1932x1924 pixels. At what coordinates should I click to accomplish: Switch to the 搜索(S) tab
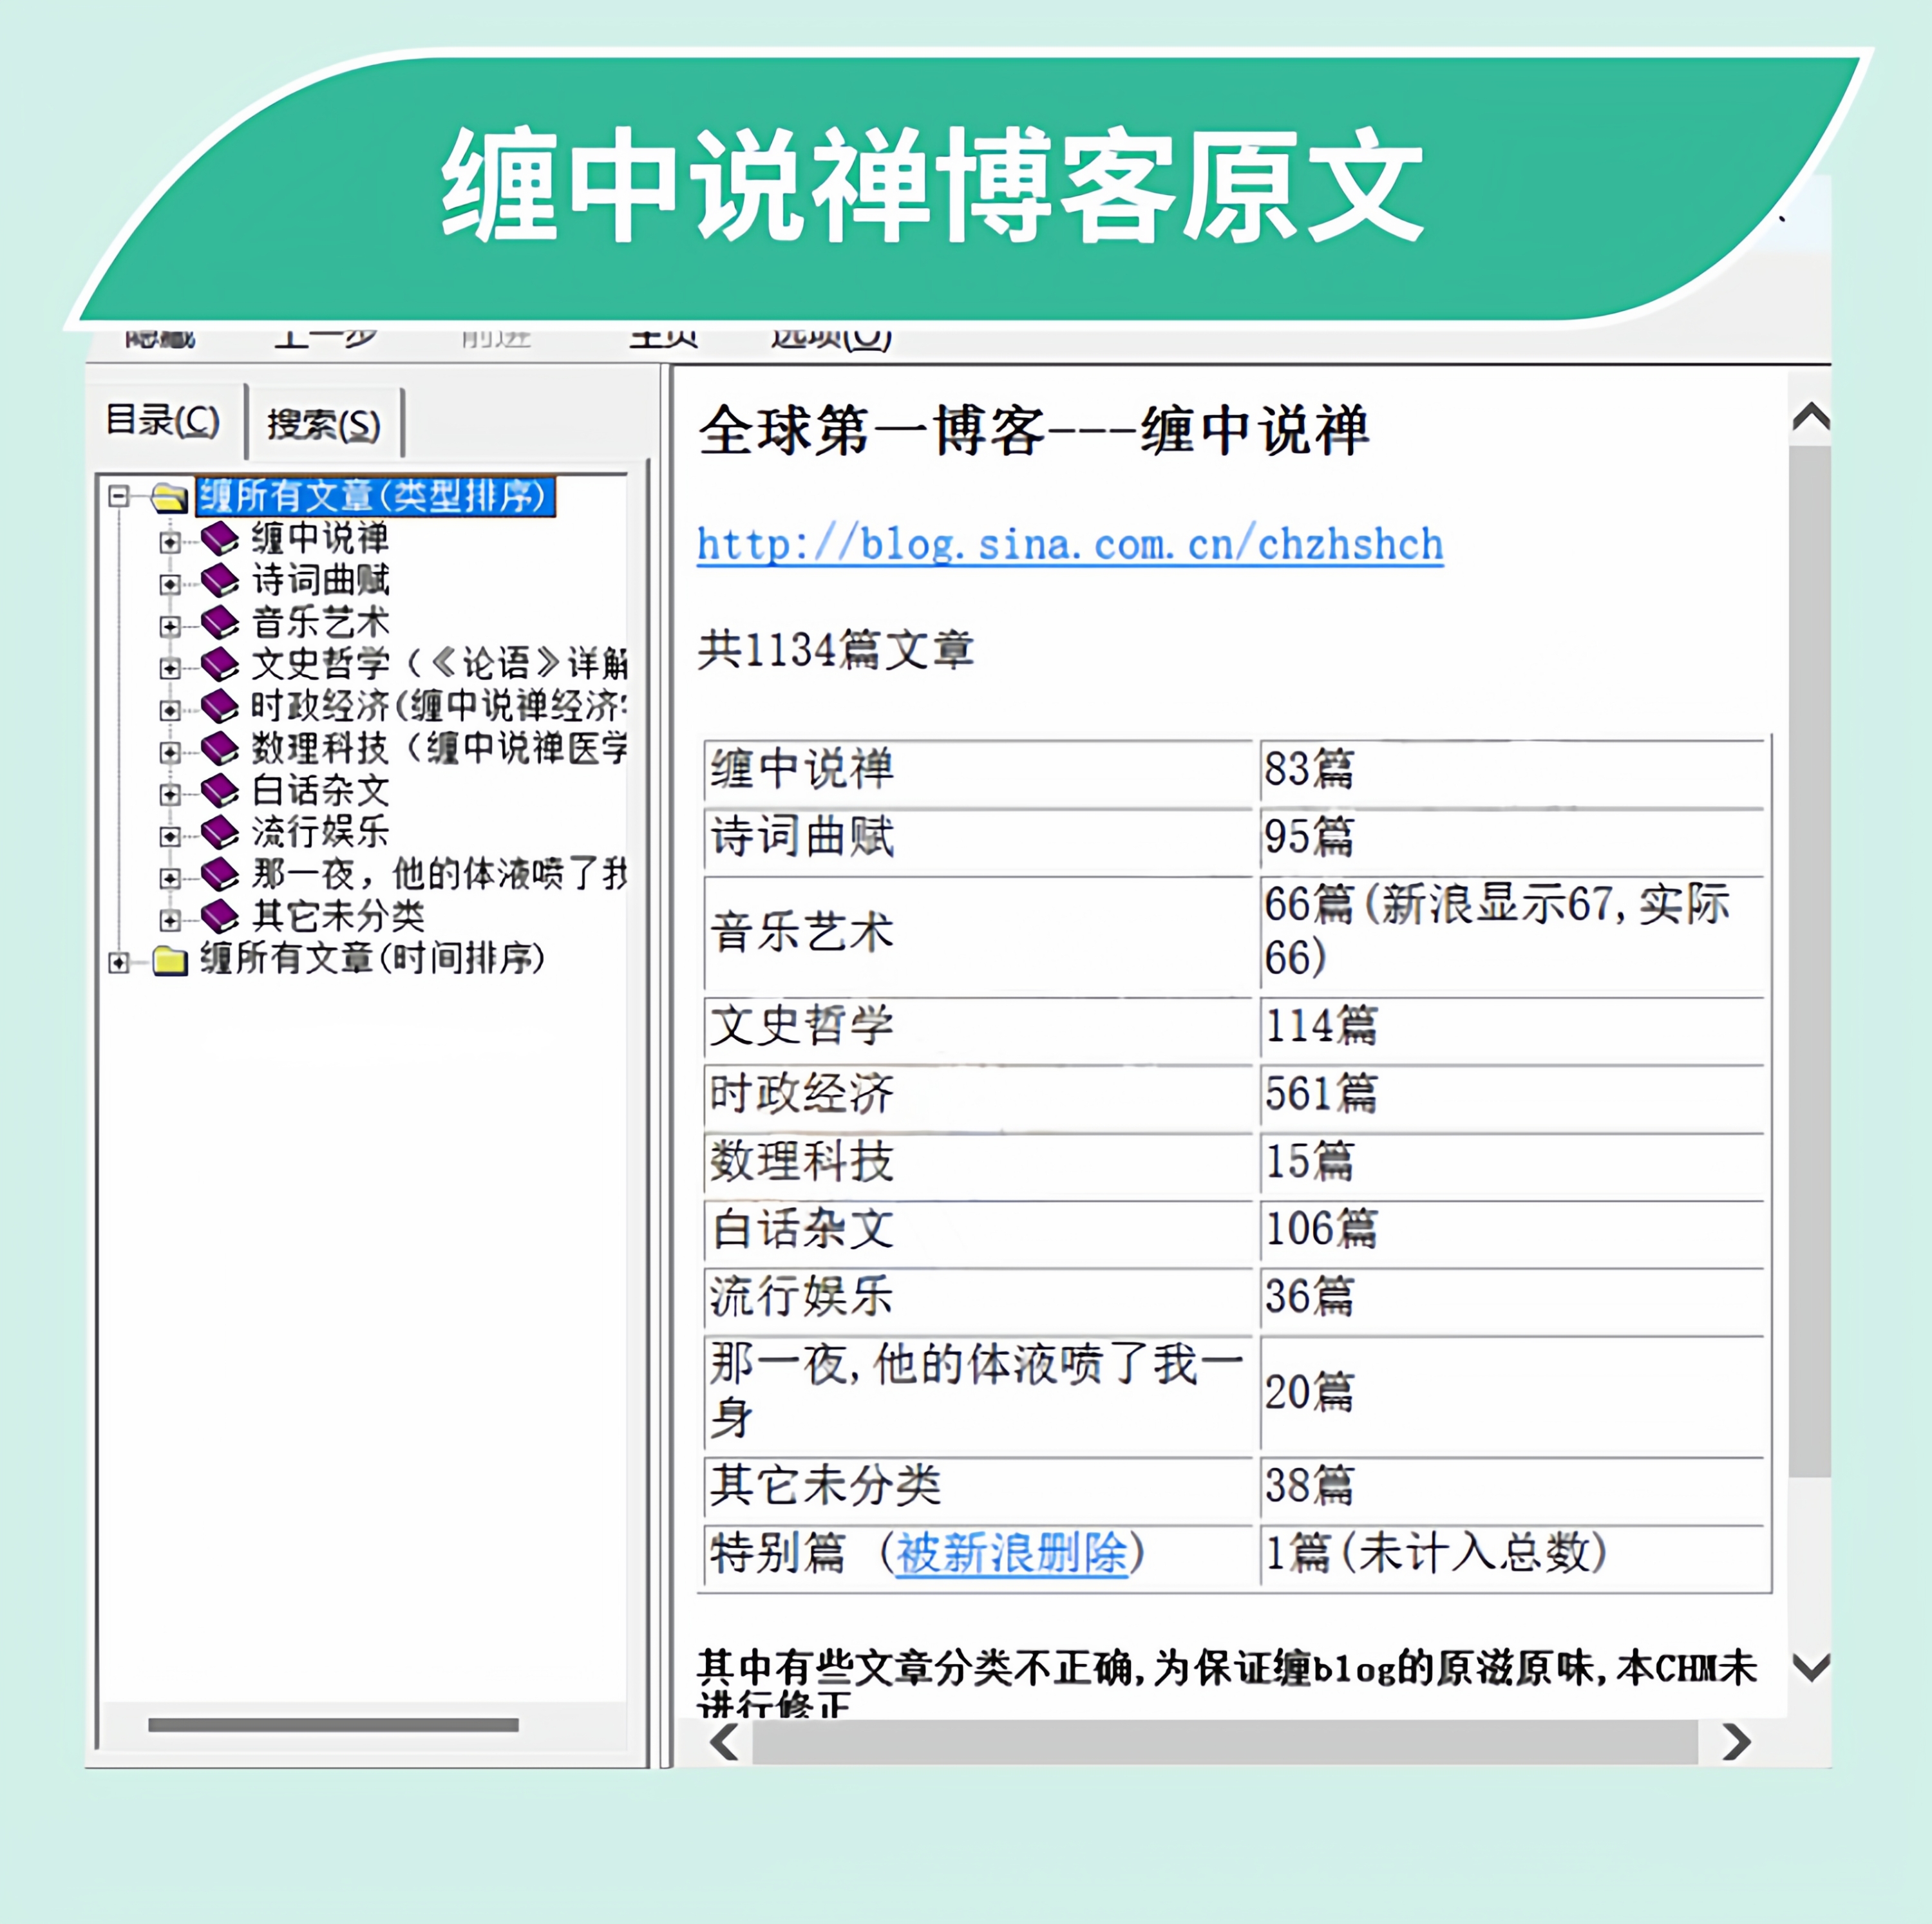point(323,424)
